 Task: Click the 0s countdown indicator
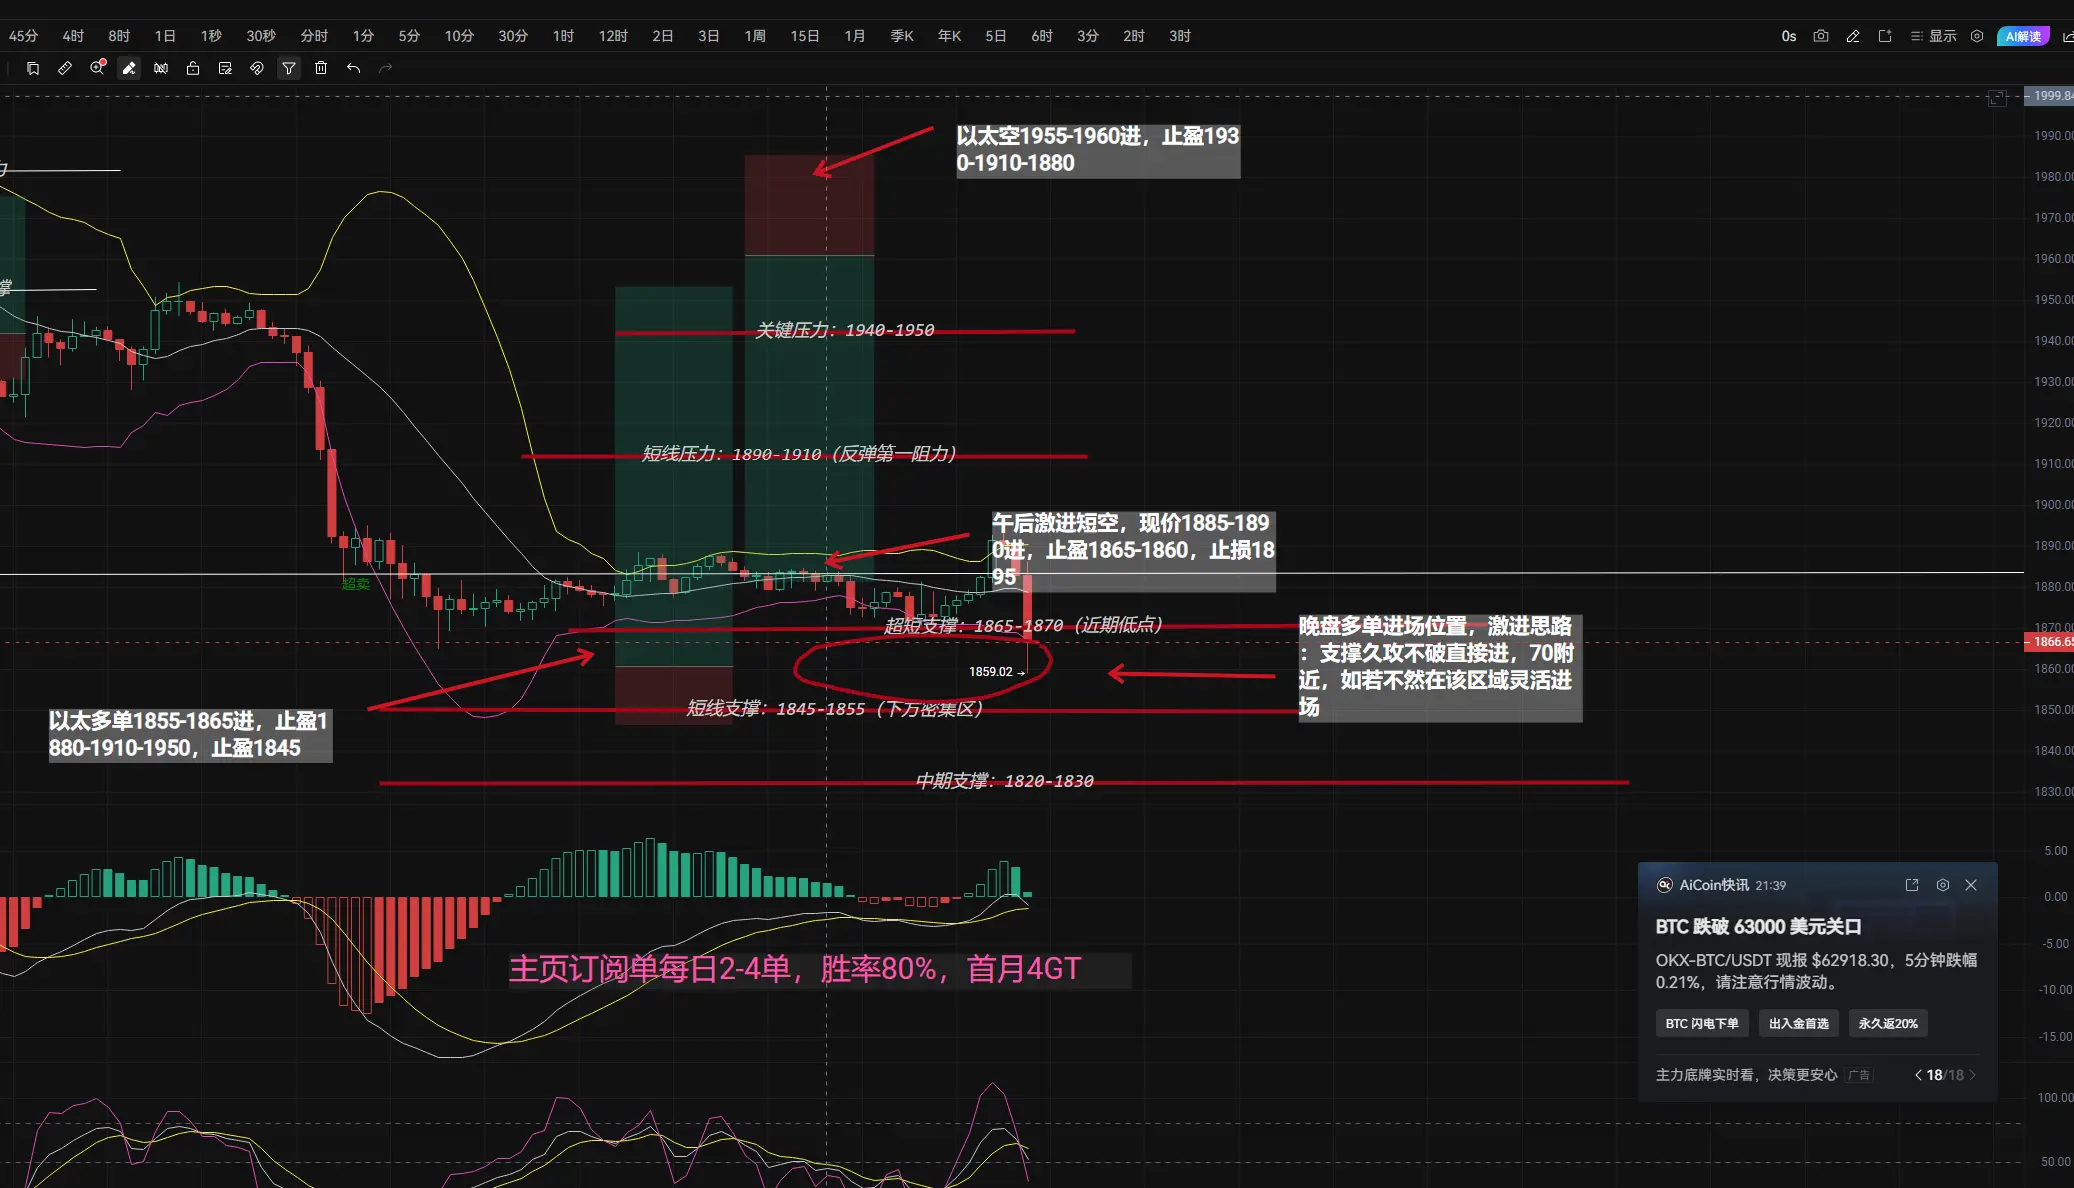1789,36
